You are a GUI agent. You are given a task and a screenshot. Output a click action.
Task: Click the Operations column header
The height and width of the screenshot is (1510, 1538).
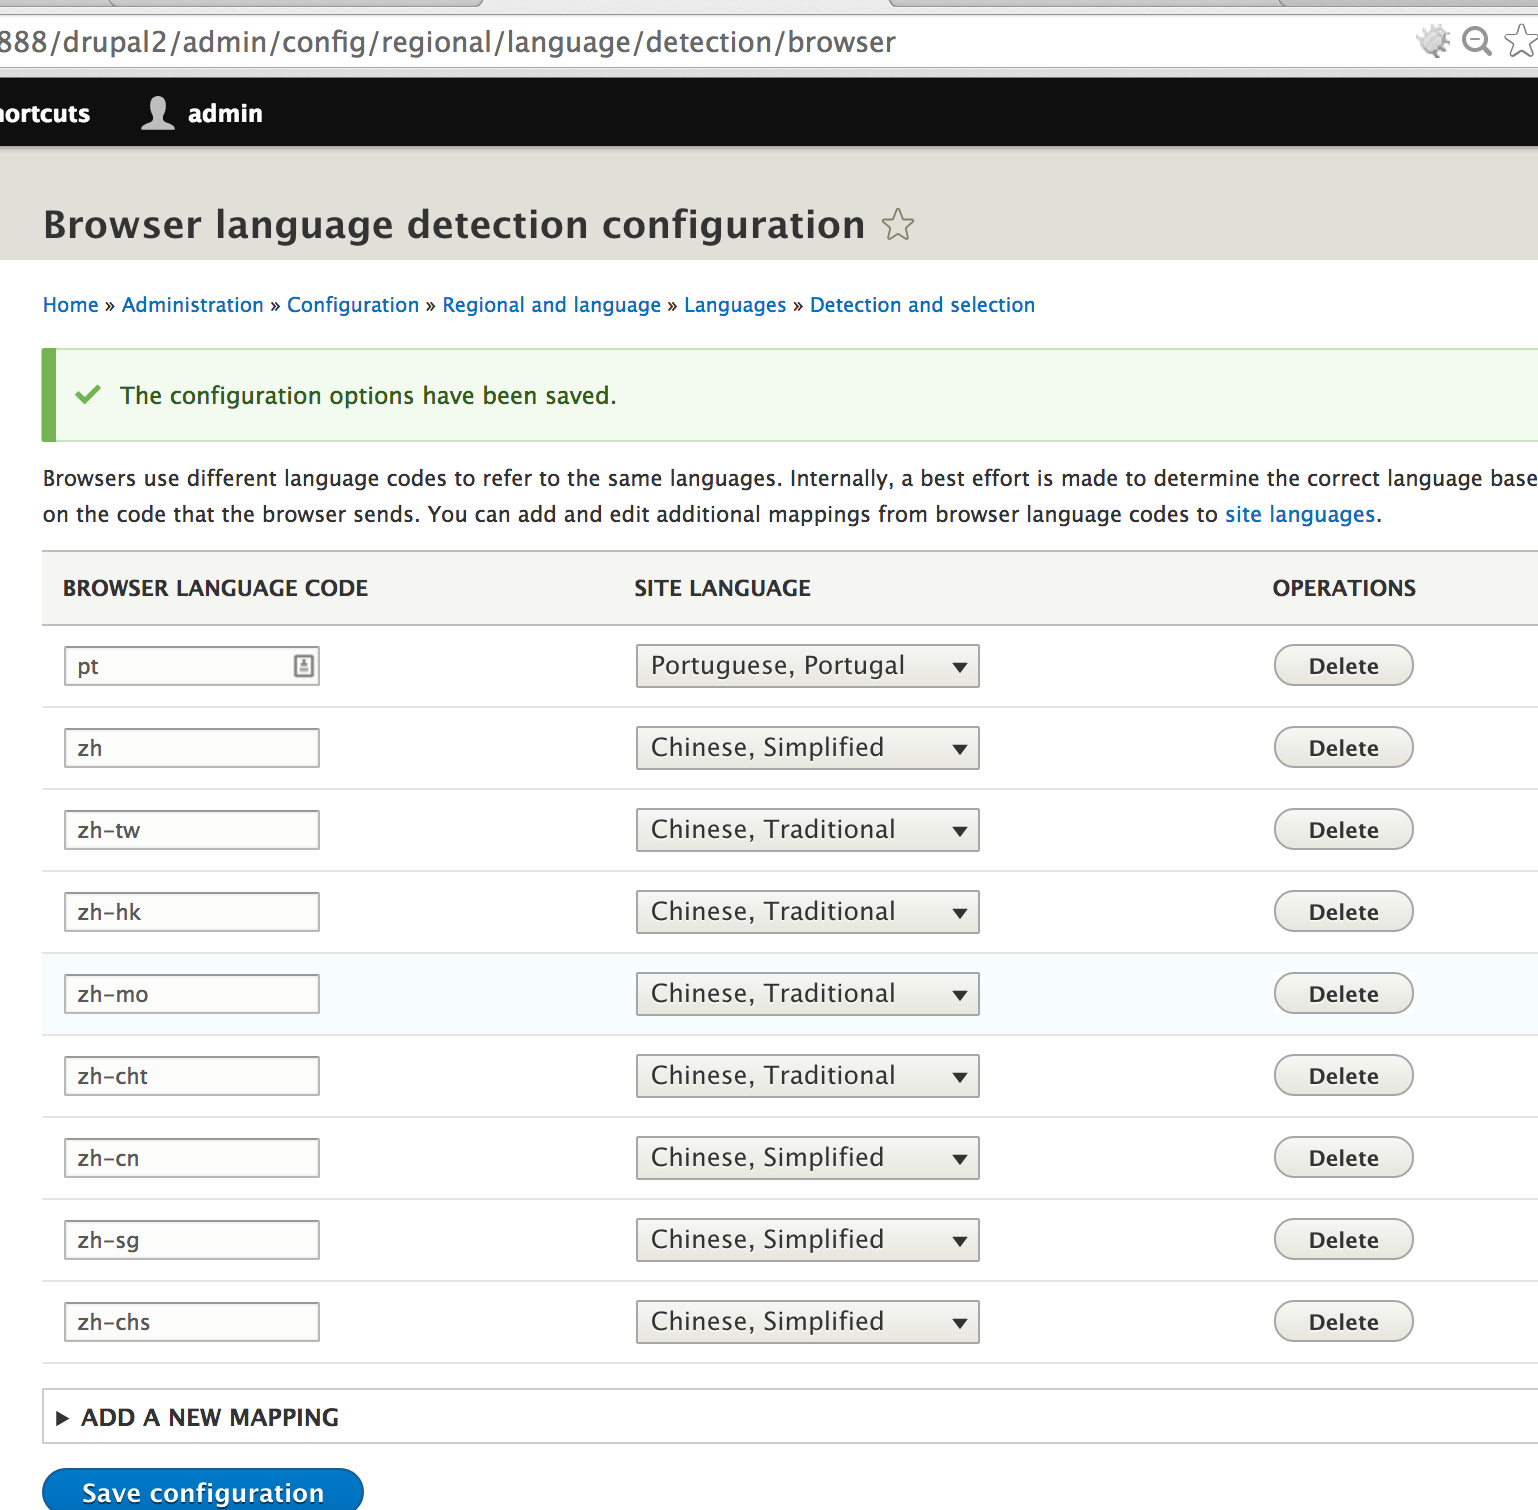click(1344, 588)
